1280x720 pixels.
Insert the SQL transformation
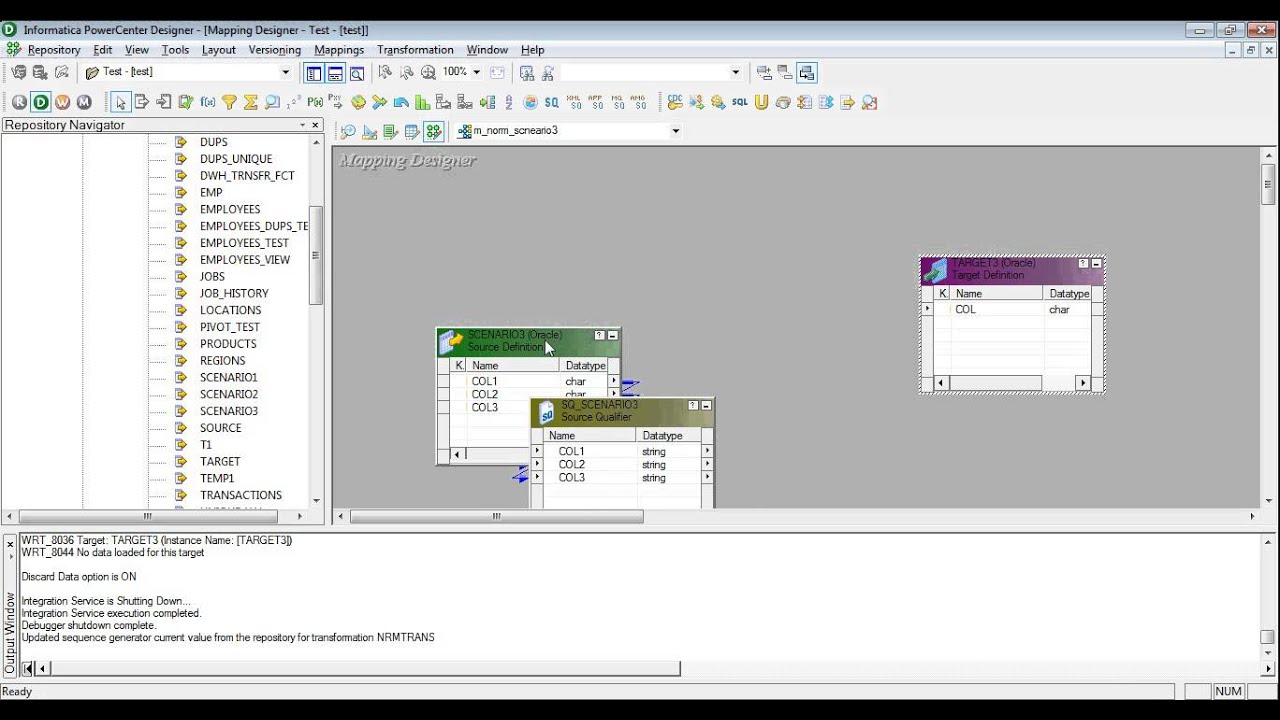tap(739, 102)
